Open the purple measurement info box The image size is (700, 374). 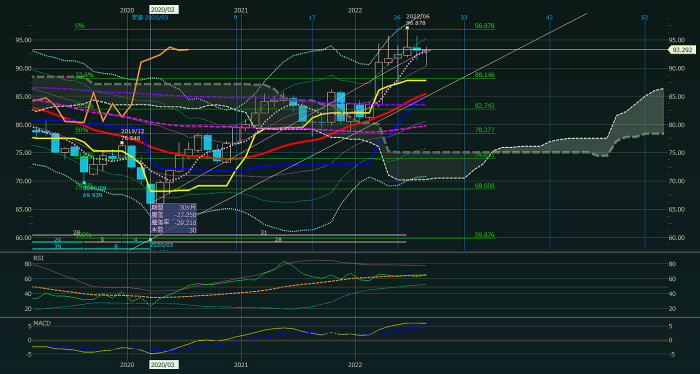(173, 219)
